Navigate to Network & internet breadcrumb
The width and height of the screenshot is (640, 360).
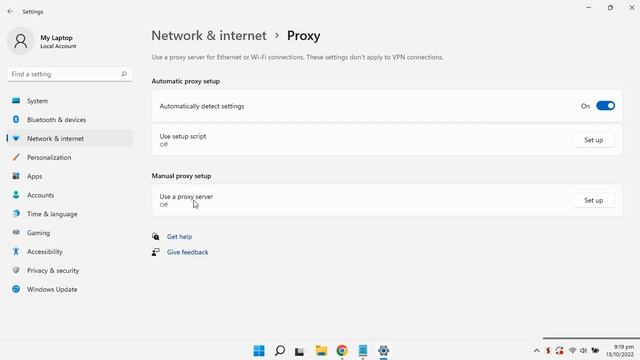tap(209, 36)
